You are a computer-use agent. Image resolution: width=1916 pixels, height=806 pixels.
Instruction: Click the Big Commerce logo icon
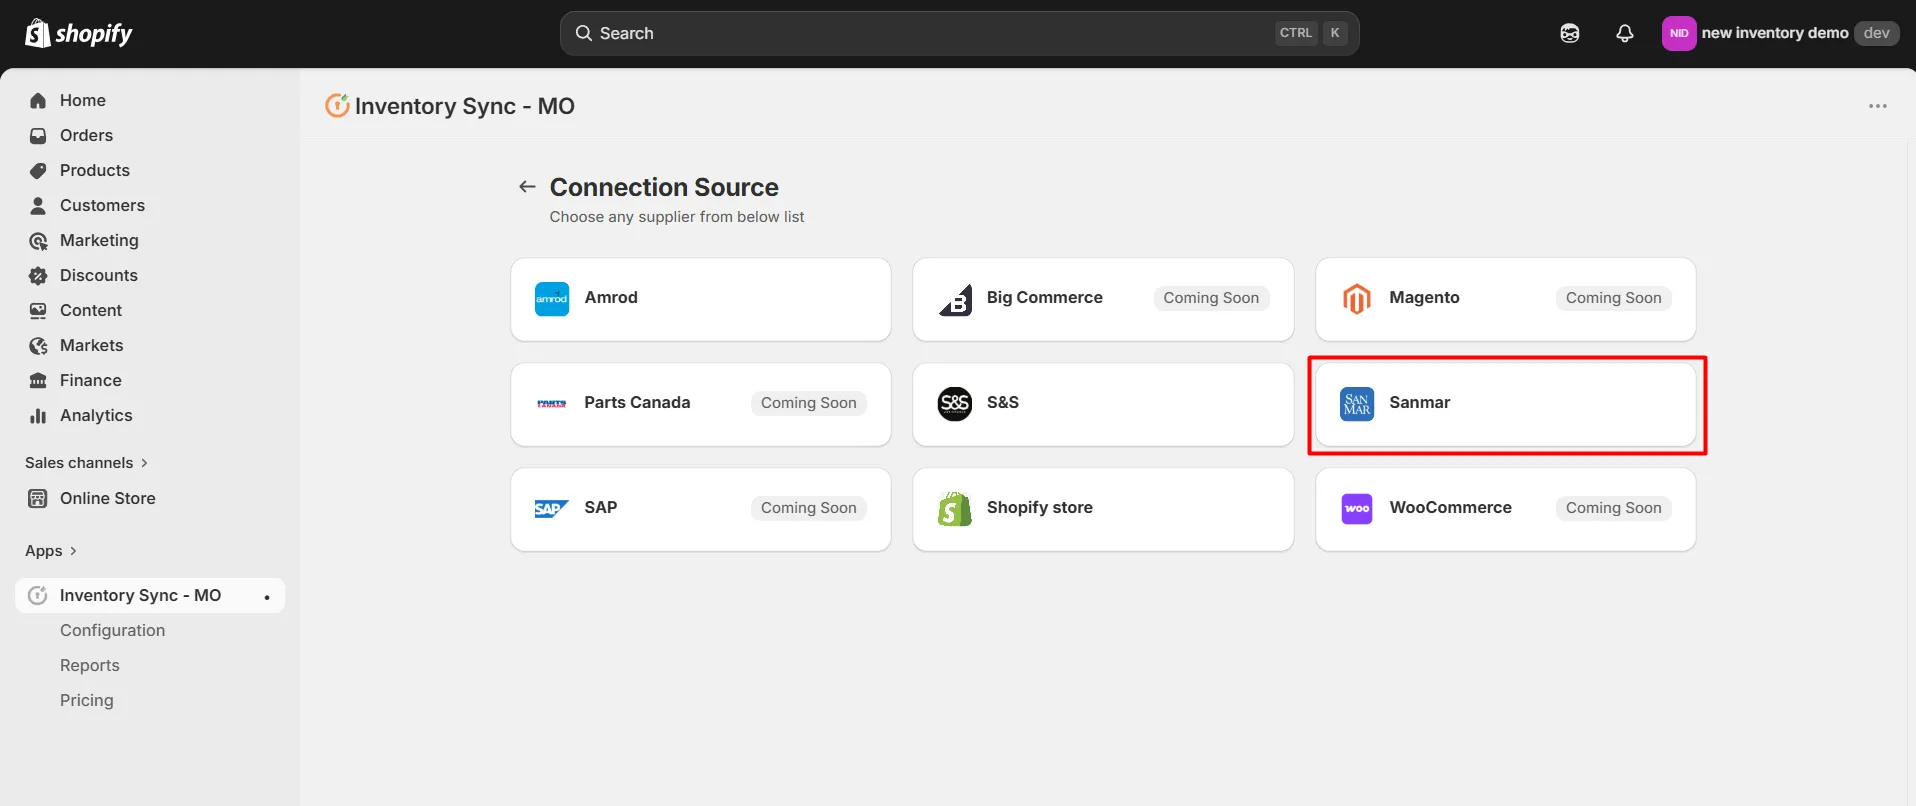coord(955,298)
